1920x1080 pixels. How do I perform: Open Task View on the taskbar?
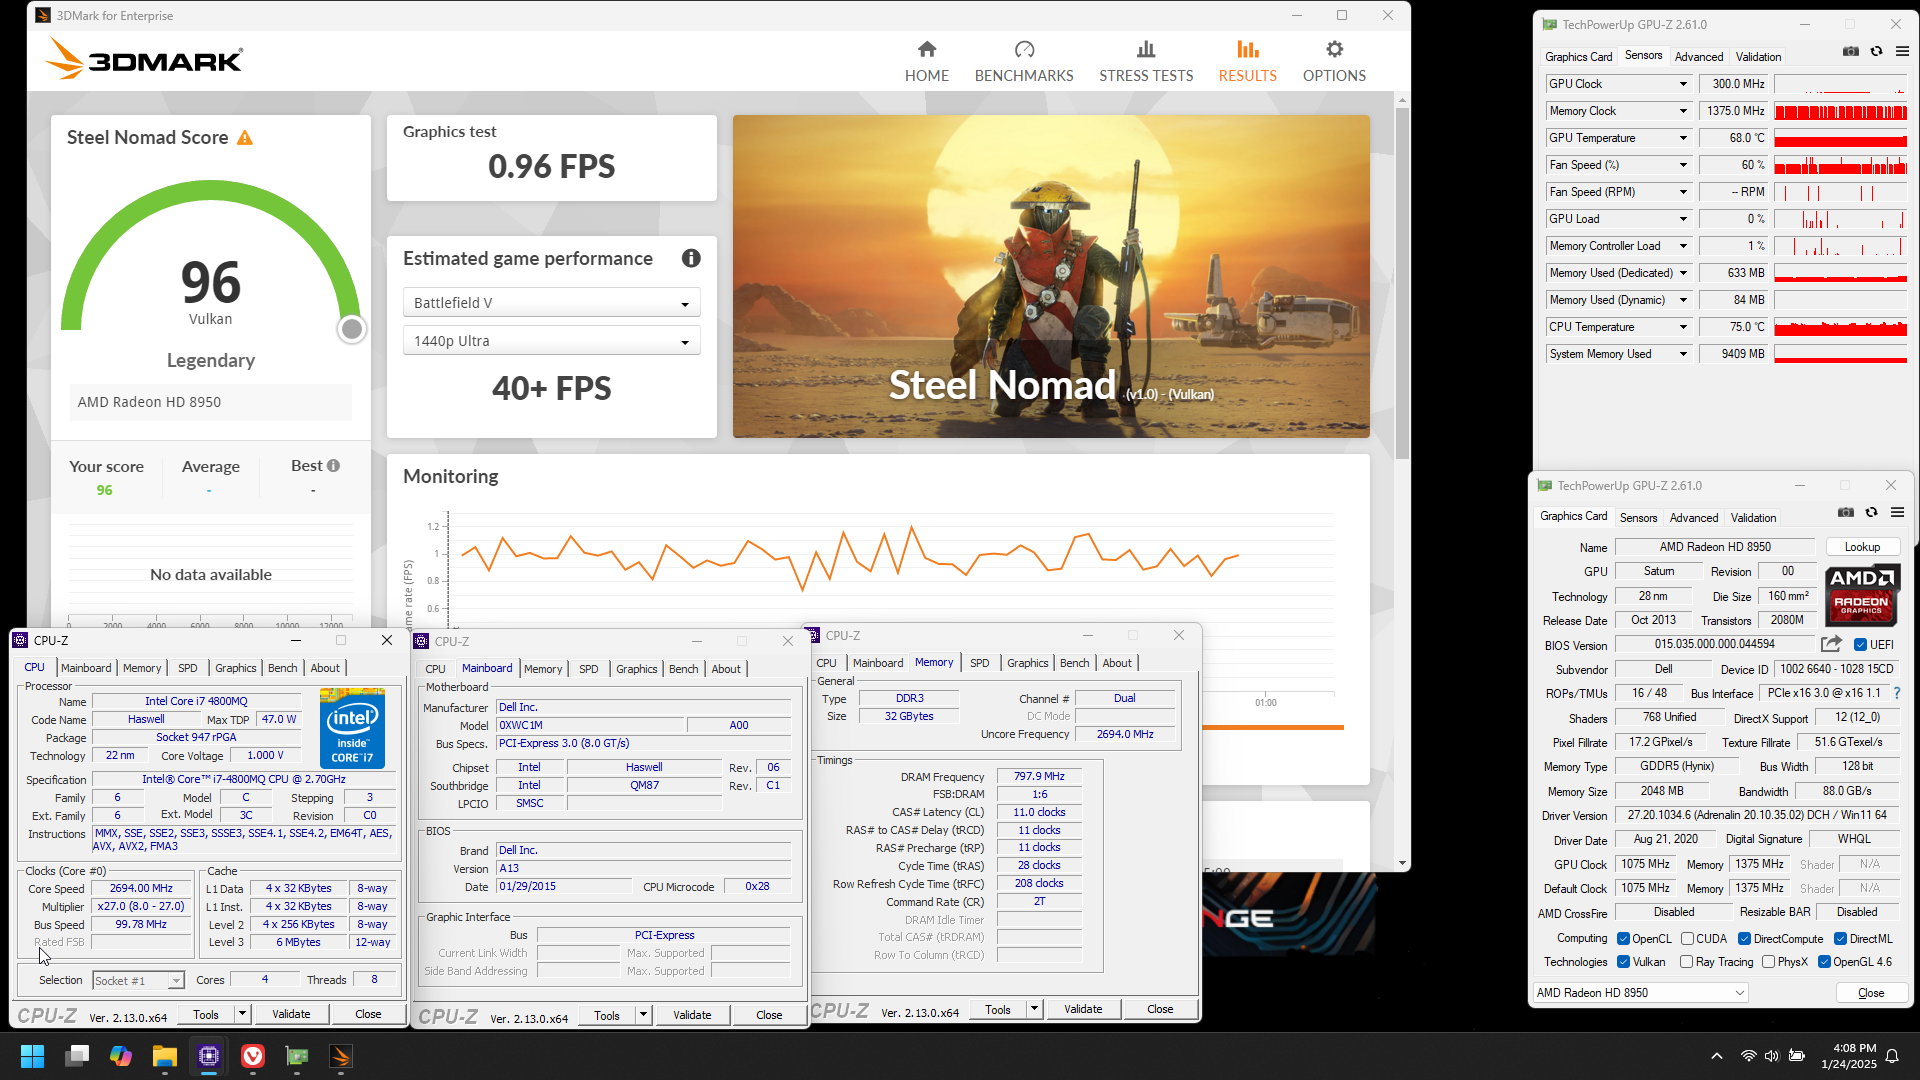(x=77, y=1056)
